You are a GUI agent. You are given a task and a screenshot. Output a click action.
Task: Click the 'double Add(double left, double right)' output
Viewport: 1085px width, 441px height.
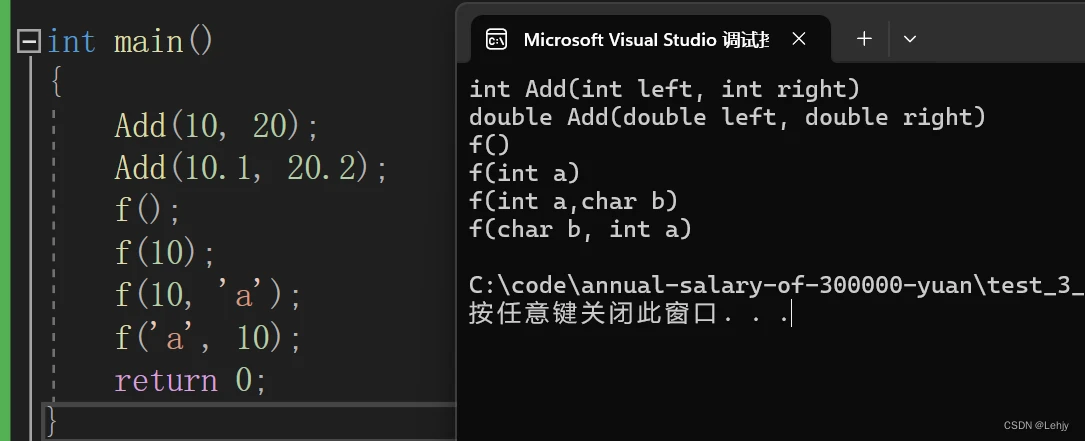727,117
